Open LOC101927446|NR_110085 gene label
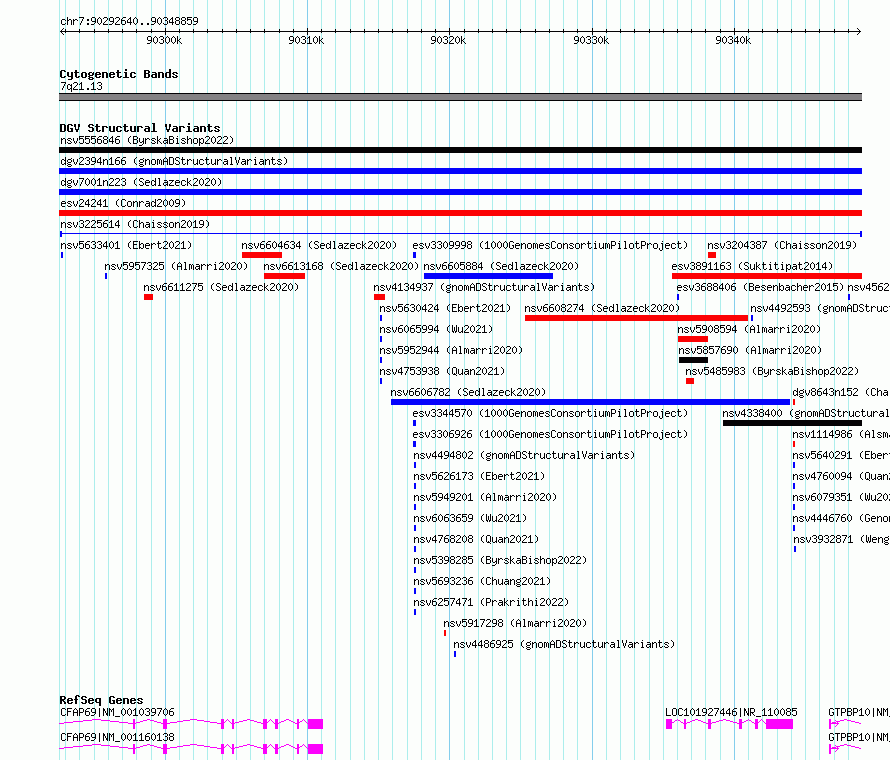Screen dimensions: 890x760 (x=731, y=712)
